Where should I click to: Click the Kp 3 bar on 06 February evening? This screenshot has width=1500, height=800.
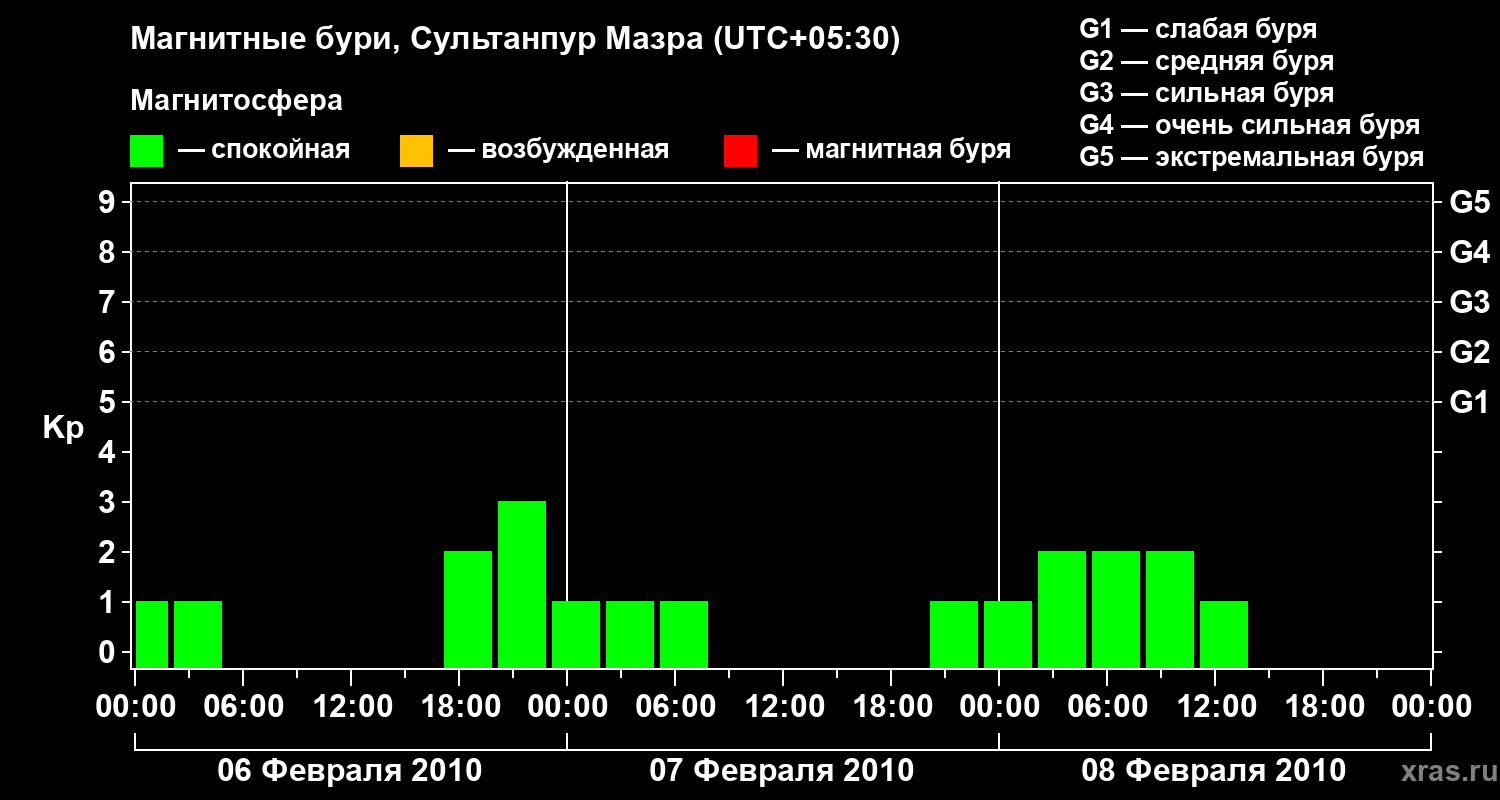tap(522, 584)
